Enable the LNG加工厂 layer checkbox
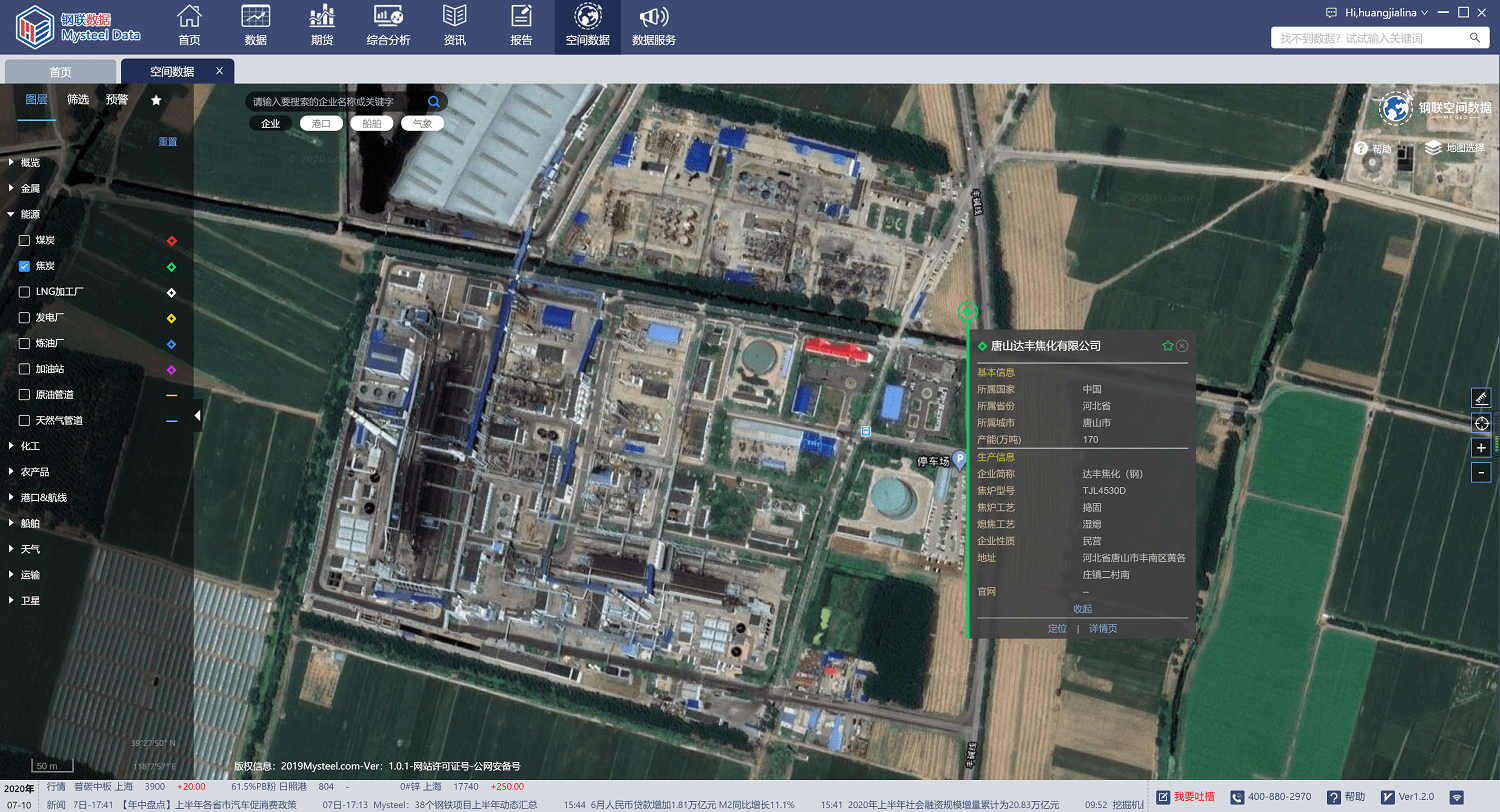The width and height of the screenshot is (1500, 812). [x=25, y=292]
